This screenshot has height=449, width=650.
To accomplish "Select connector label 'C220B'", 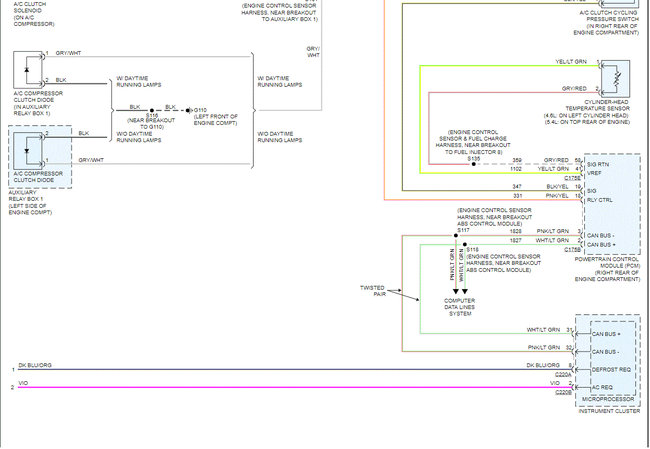I will pyautogui.click(x=564, y=392).
